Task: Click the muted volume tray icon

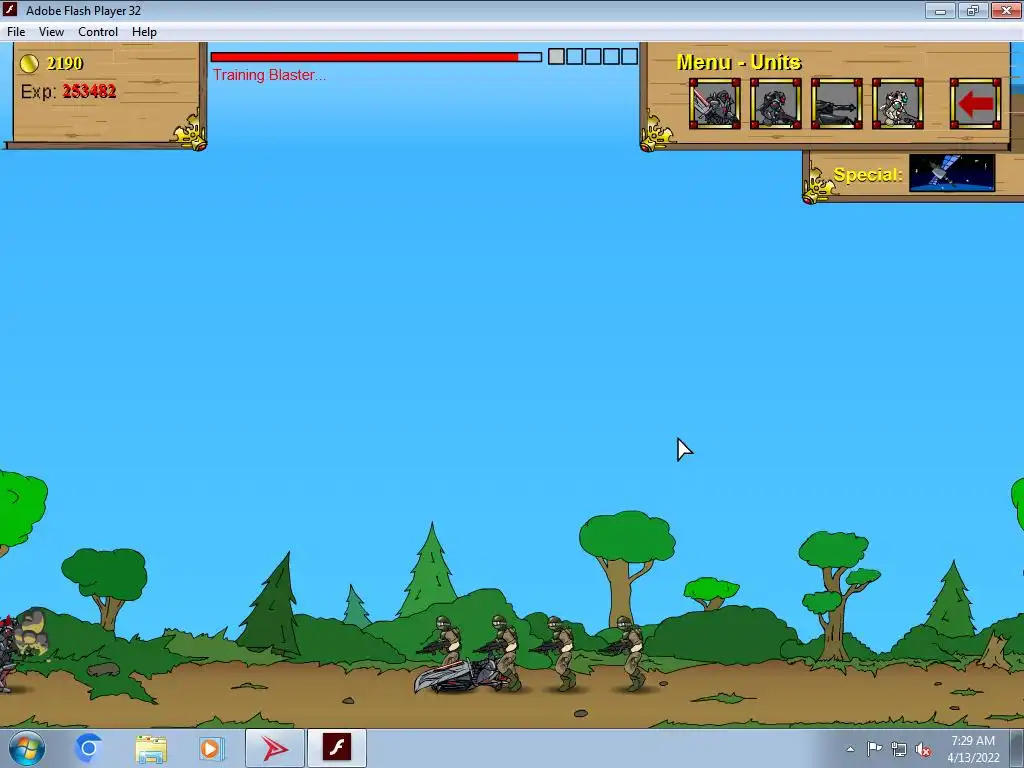Action: 923,750
